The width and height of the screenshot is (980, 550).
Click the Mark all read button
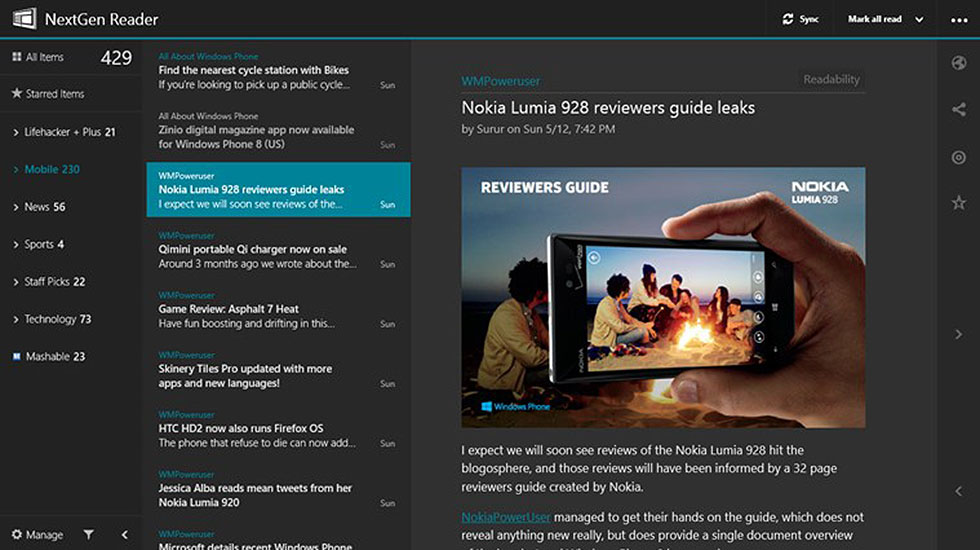tap(874, 19)
